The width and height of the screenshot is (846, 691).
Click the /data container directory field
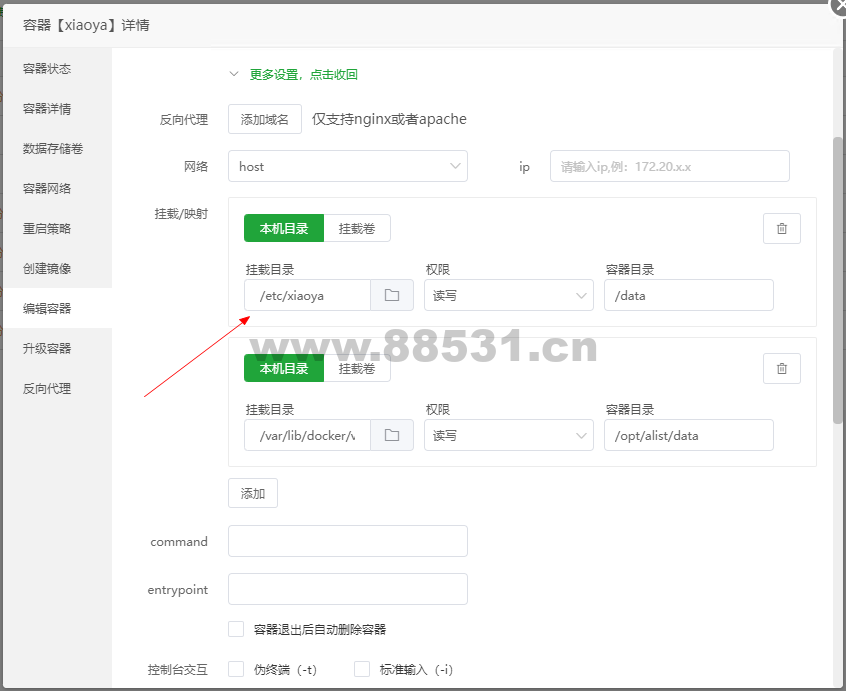[x=688, y=295]
